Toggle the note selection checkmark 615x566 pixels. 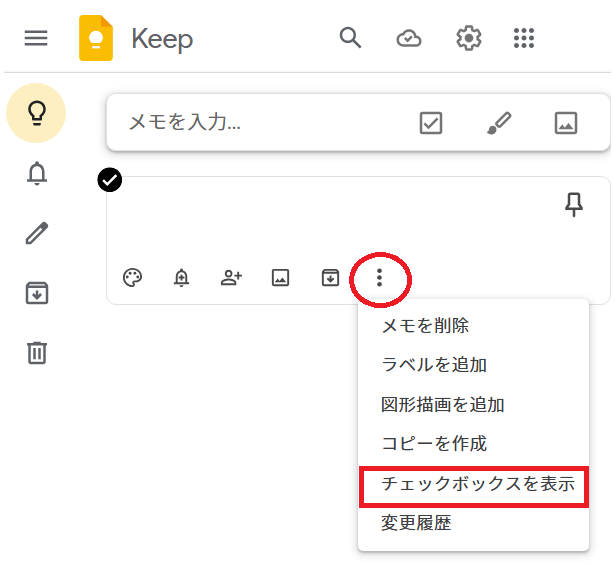(x=110, y=179)
